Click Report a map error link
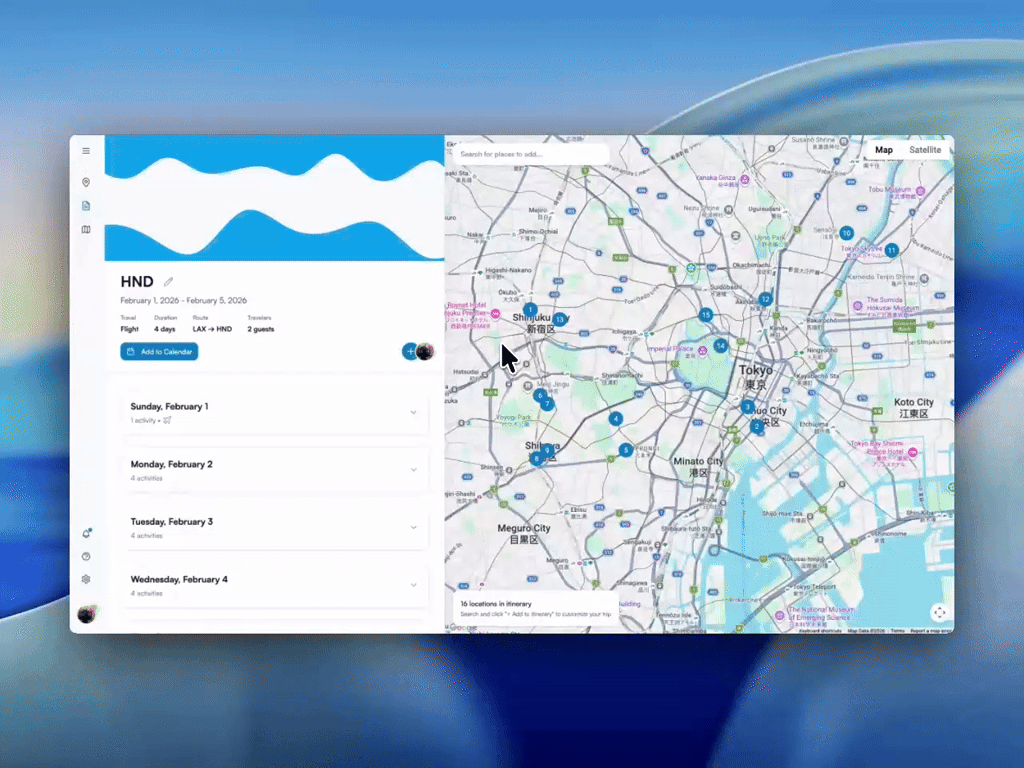 pos(930,631)
